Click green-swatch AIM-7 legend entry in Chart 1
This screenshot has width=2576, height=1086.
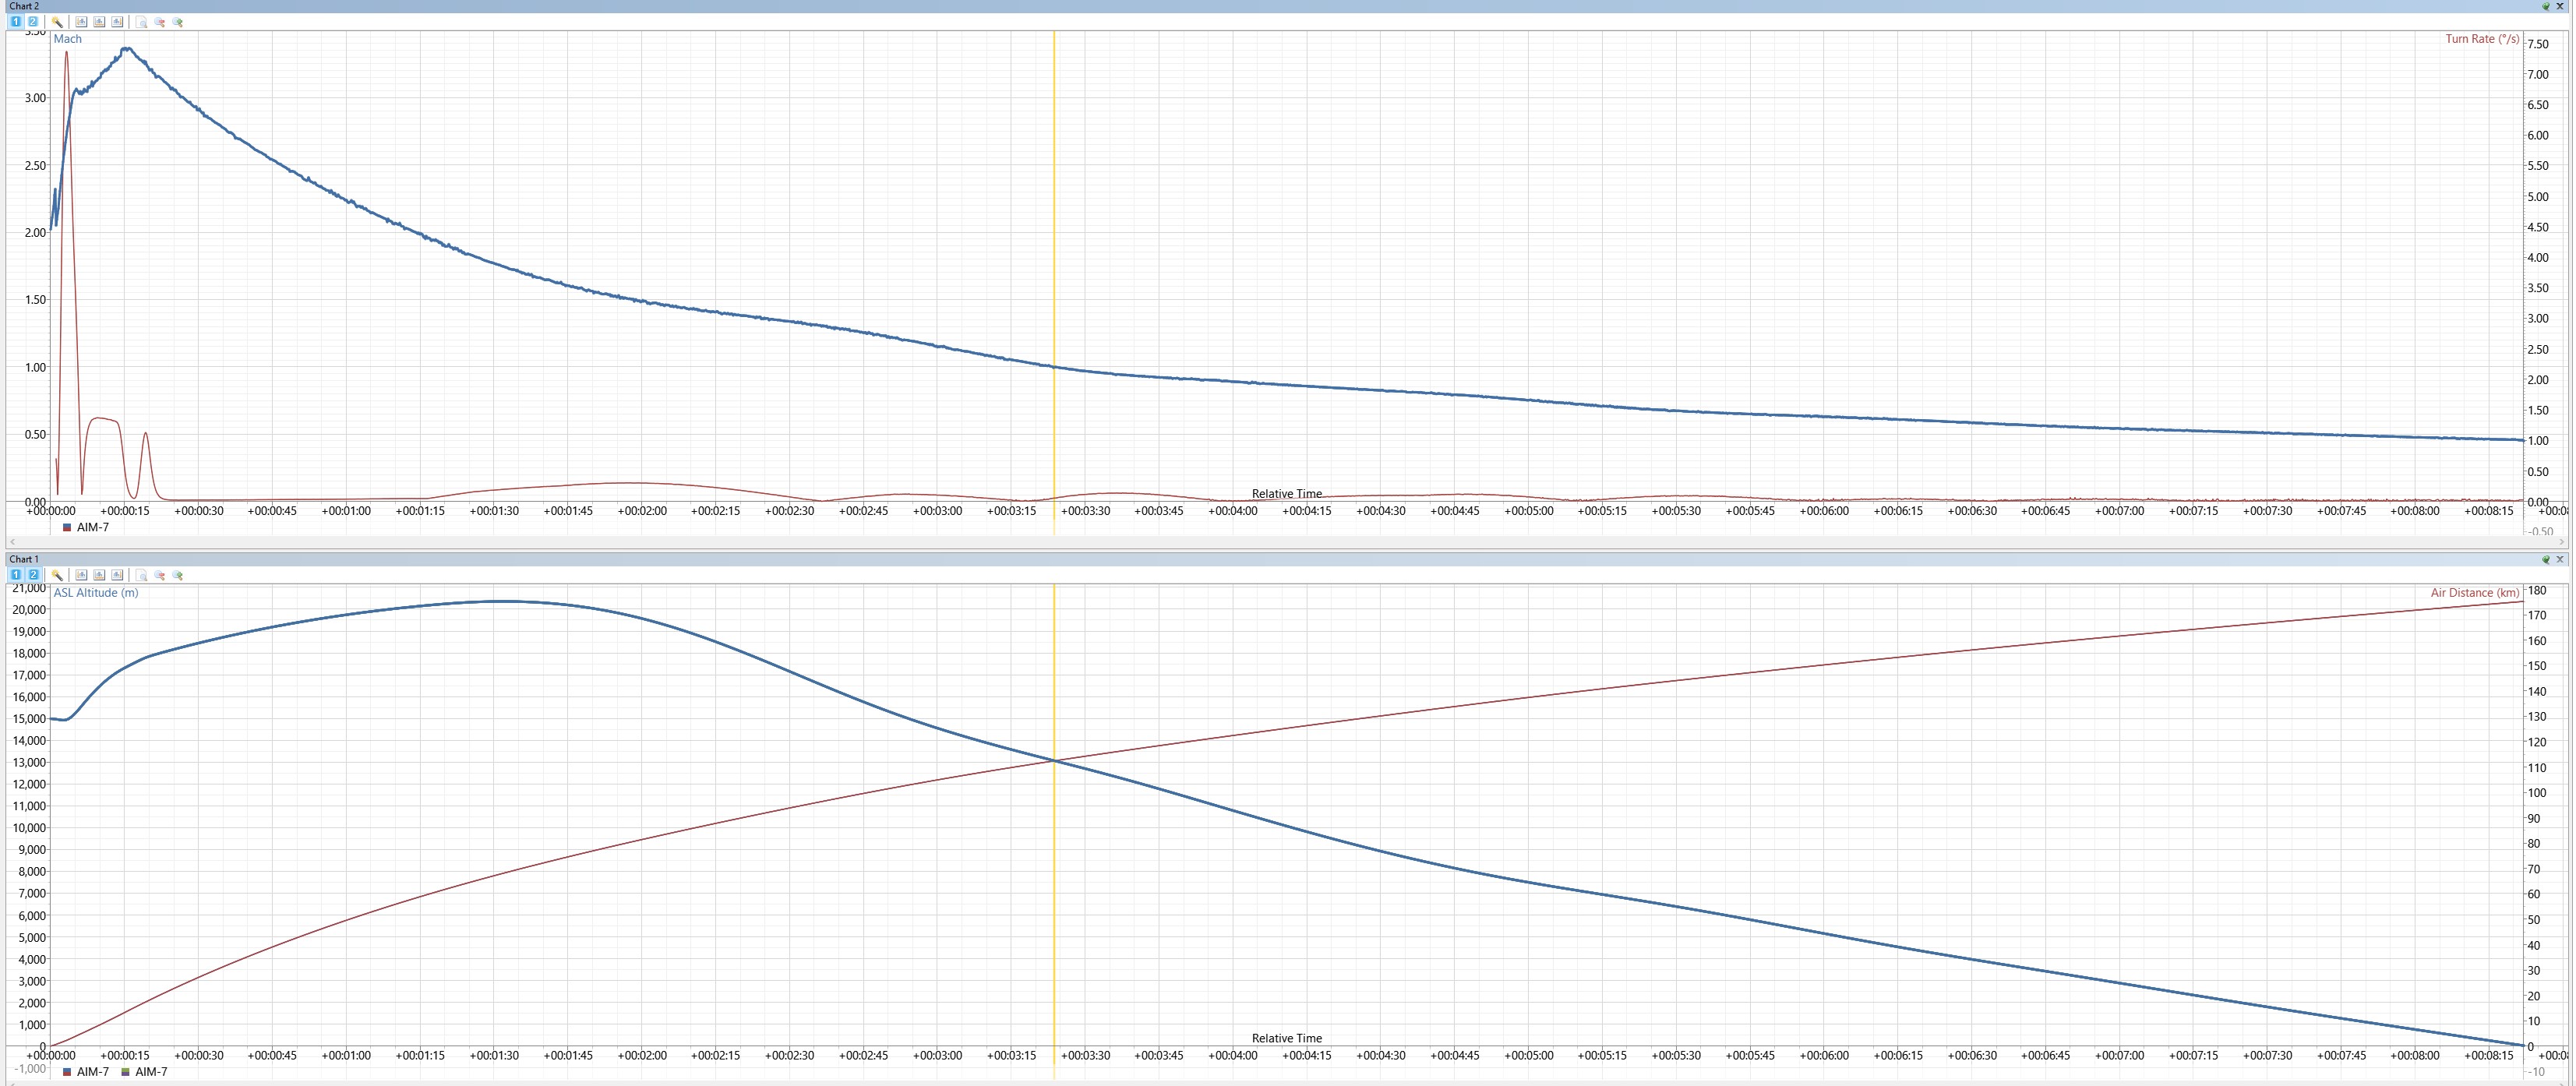144,1072
